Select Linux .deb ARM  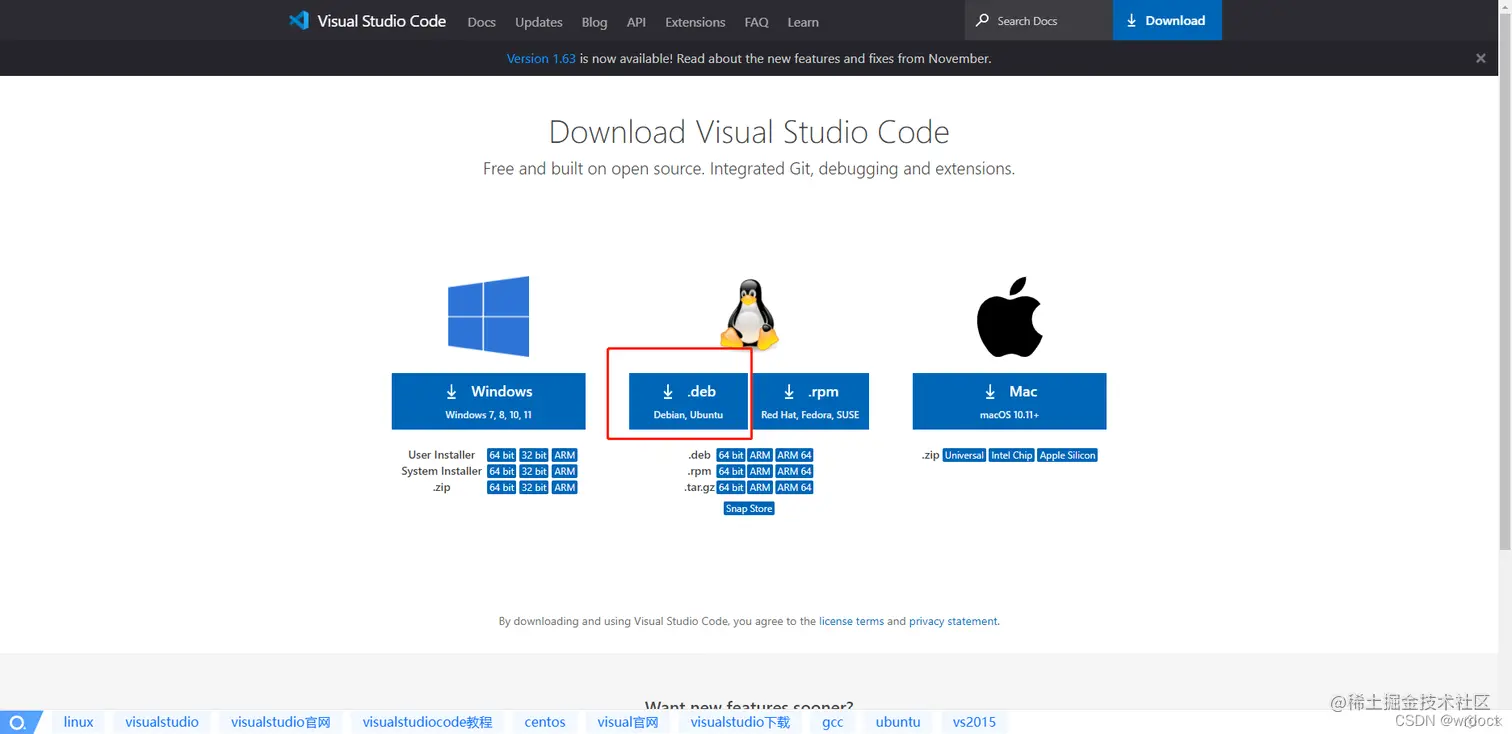760,455
